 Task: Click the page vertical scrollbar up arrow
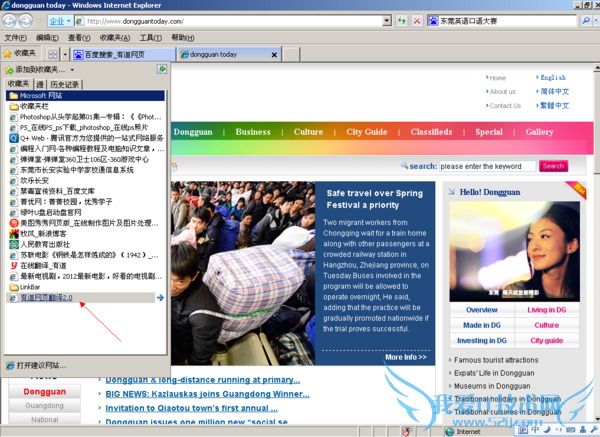tap(597, 68)
